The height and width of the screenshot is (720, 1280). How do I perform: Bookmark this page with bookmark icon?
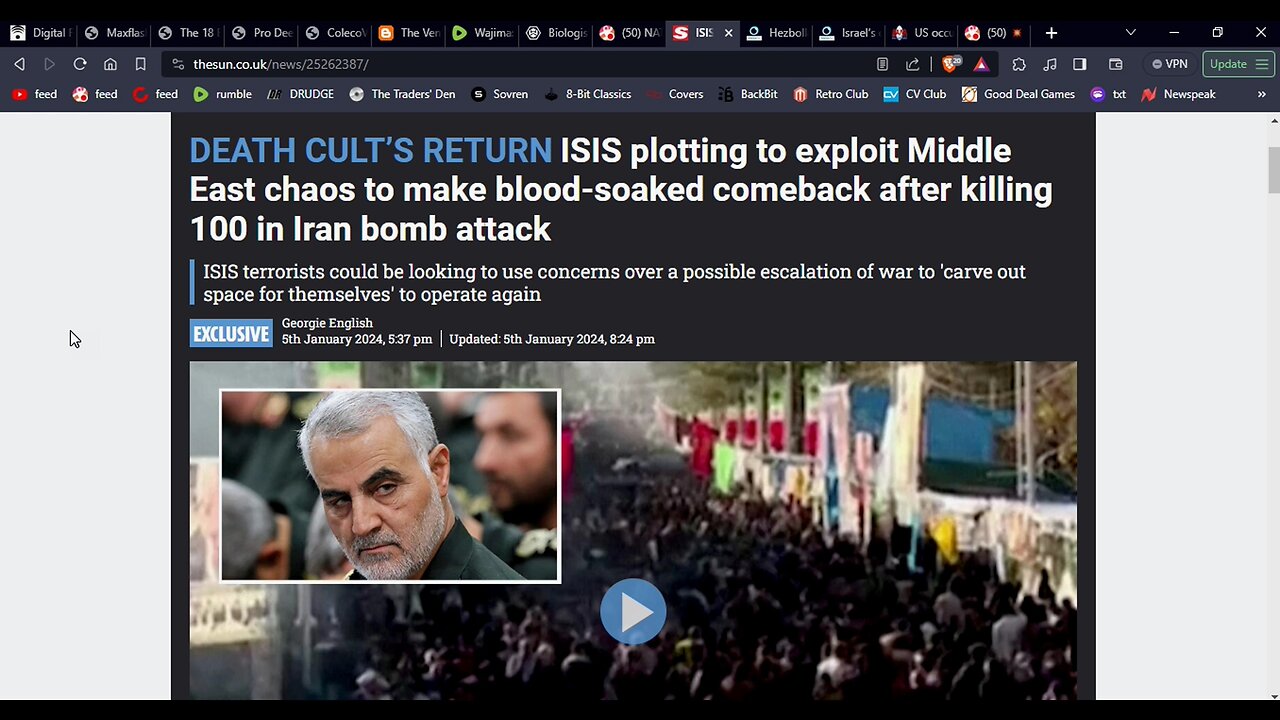(141, 64)
